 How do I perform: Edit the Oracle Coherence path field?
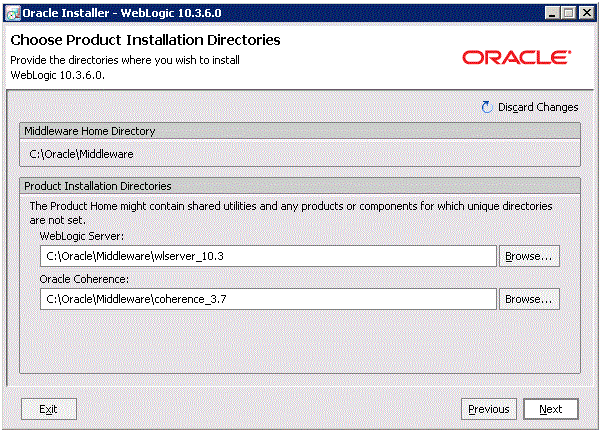pyautogui.click(x=268, y=299)
